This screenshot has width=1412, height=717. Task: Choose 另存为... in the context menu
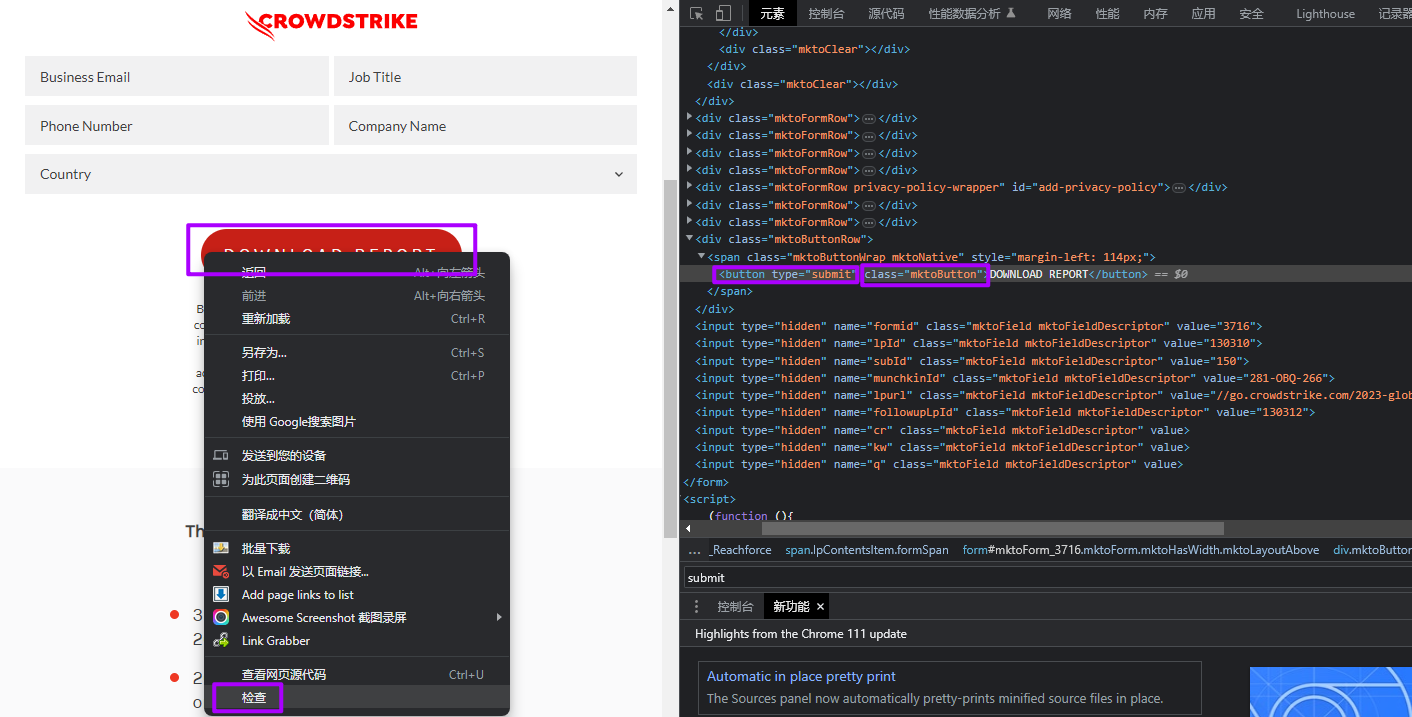point(357,352)
